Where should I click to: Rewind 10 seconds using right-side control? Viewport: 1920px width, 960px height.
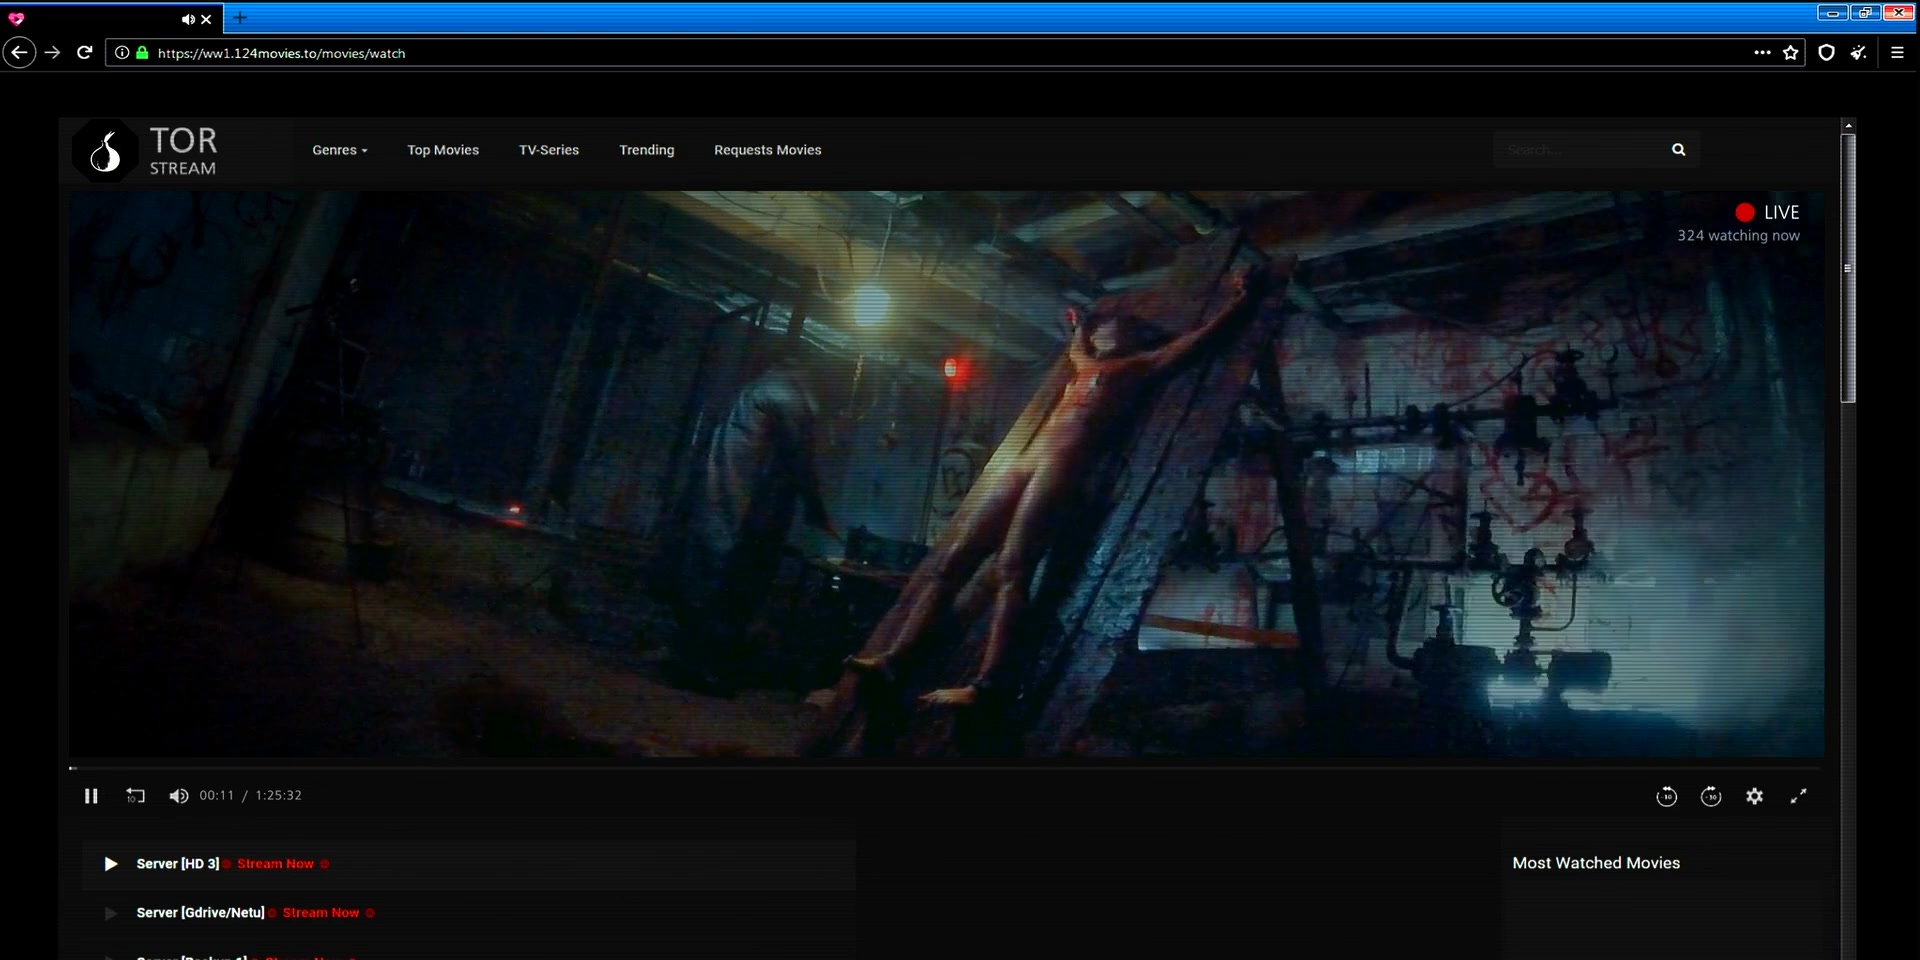1666,796
